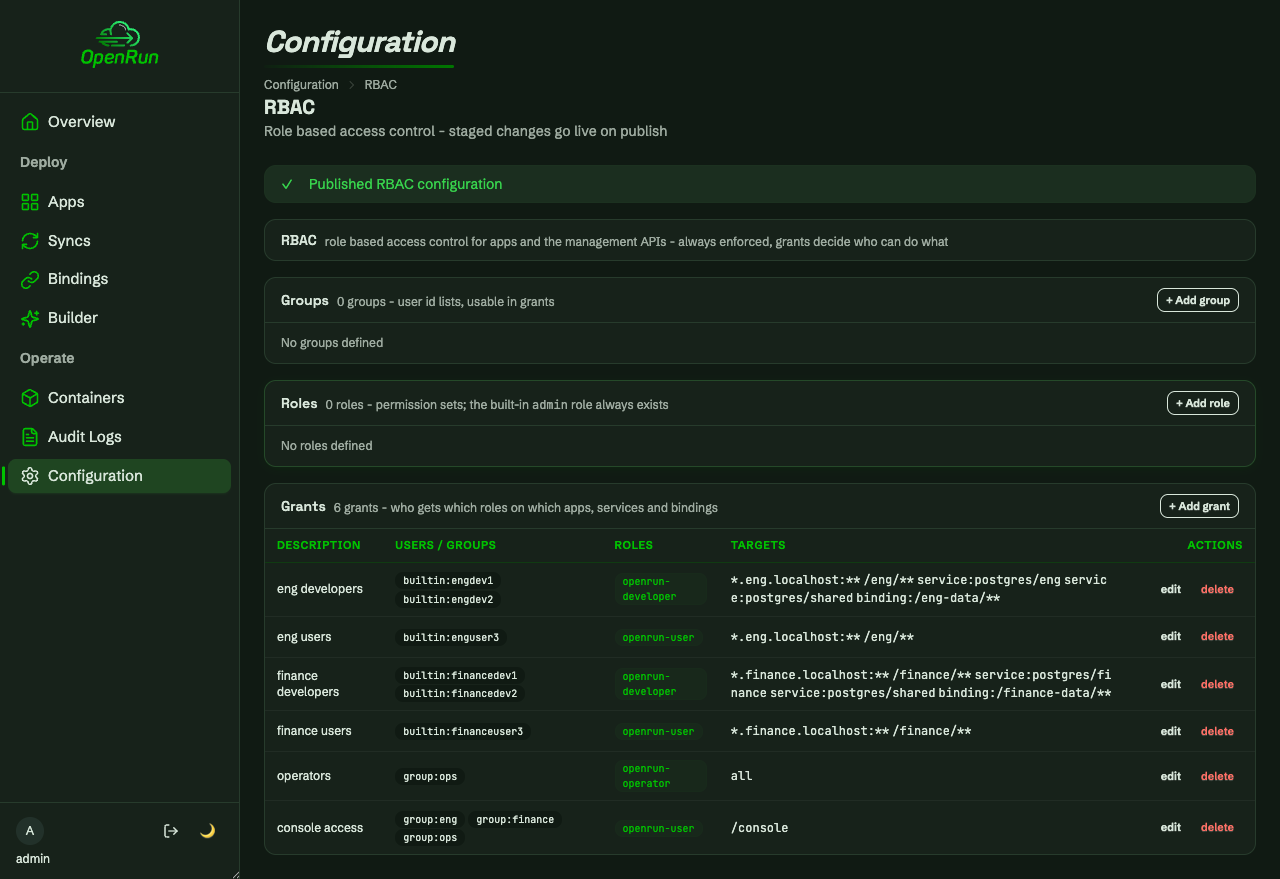Go to Syncs in sidebar
The width and height of the screenshot is (1280, 879).
(x=120, y=241)
